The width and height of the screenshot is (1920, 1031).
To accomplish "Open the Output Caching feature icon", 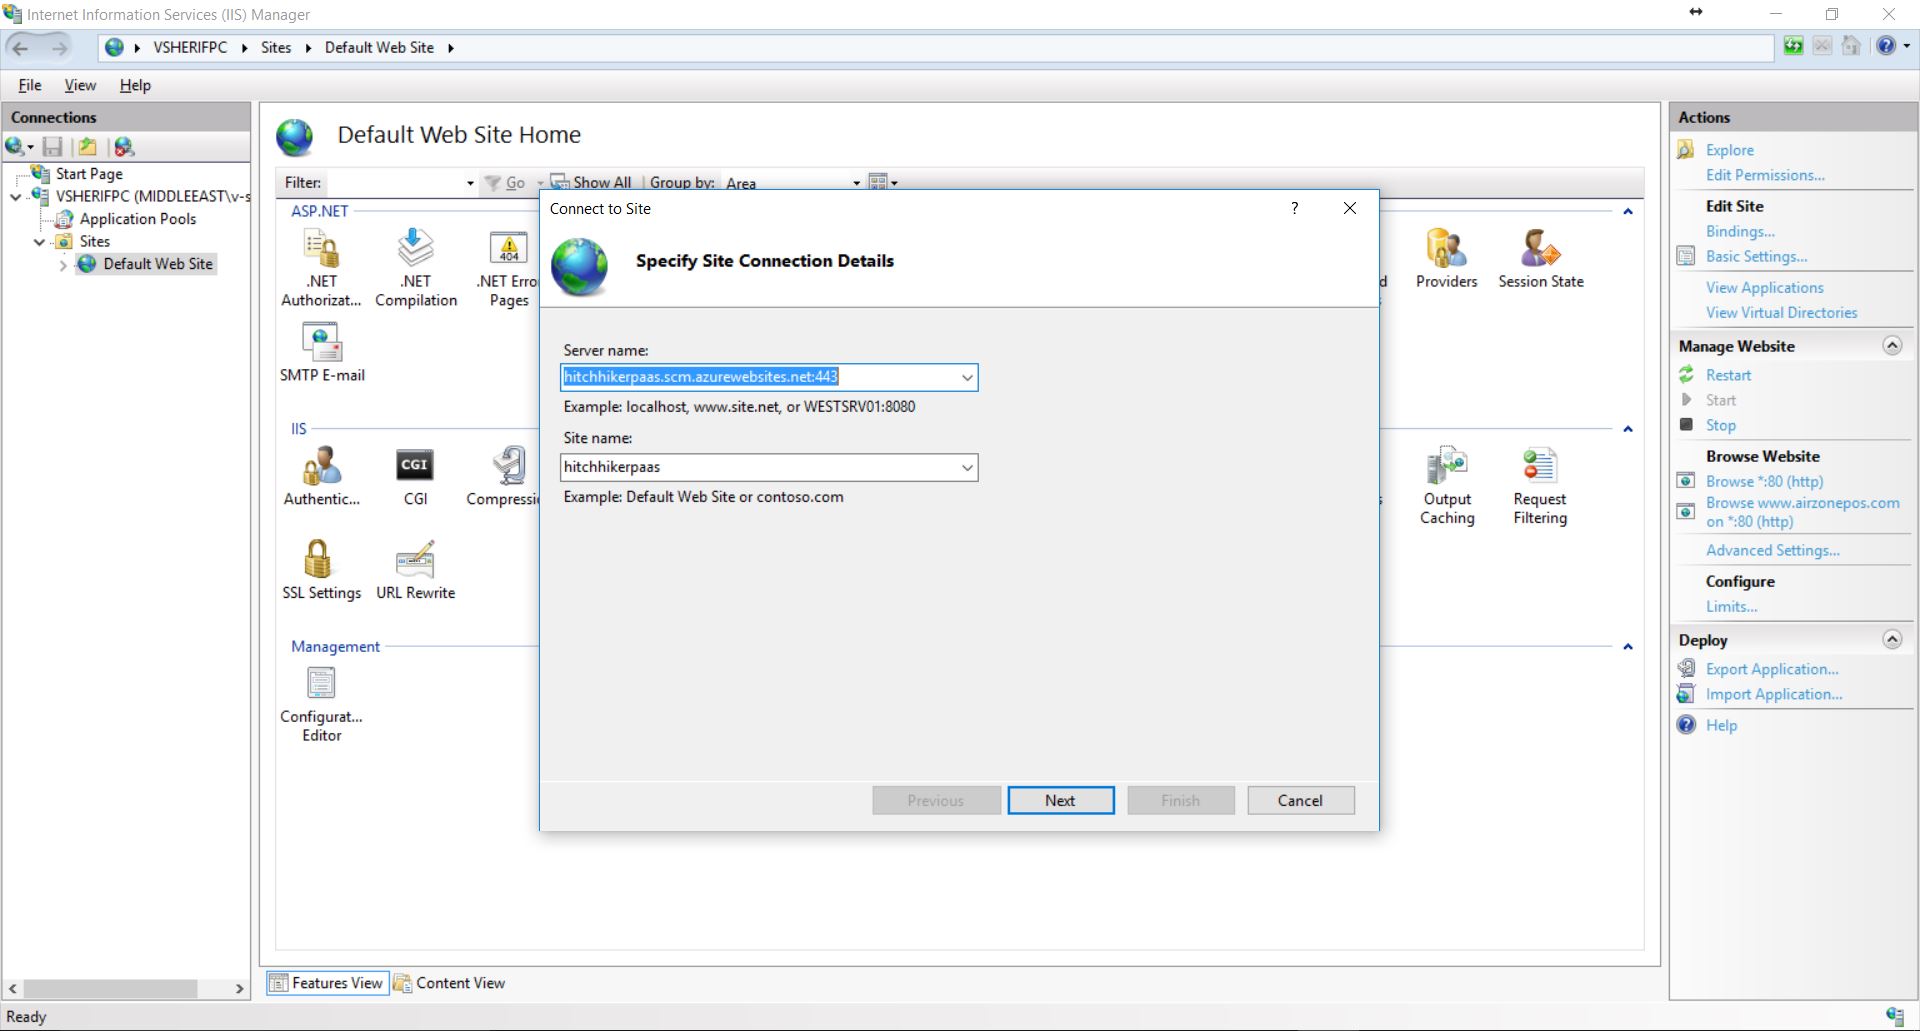I will 1446,467.
